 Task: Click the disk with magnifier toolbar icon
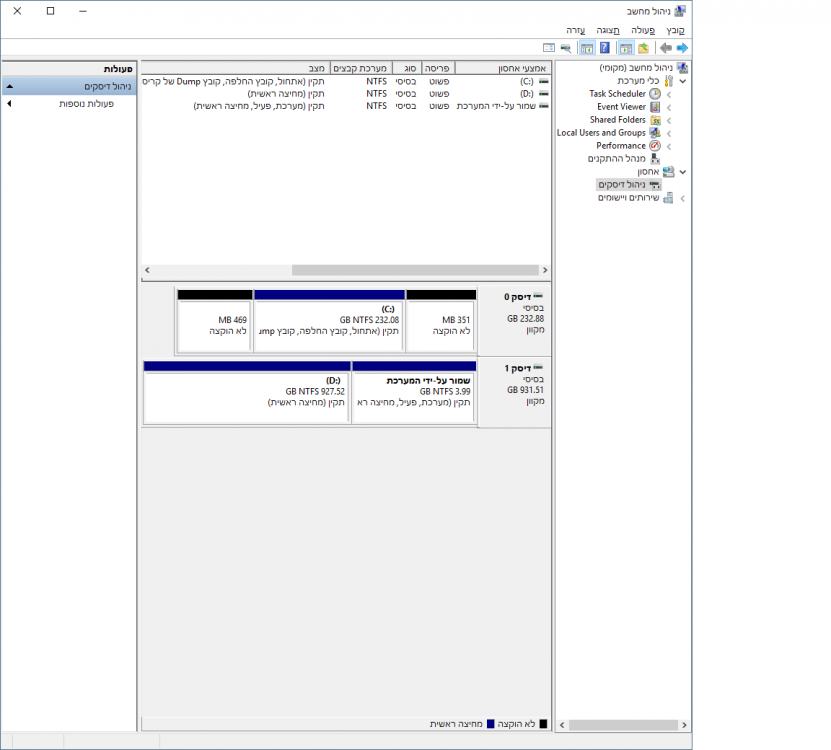[x=566, y=48]
